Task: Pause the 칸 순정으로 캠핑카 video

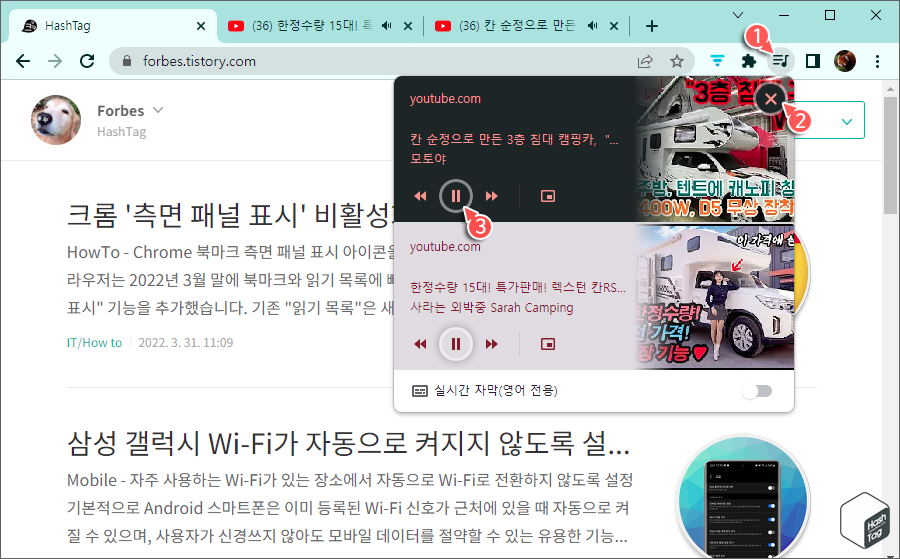Action: [x=456, y=196]
